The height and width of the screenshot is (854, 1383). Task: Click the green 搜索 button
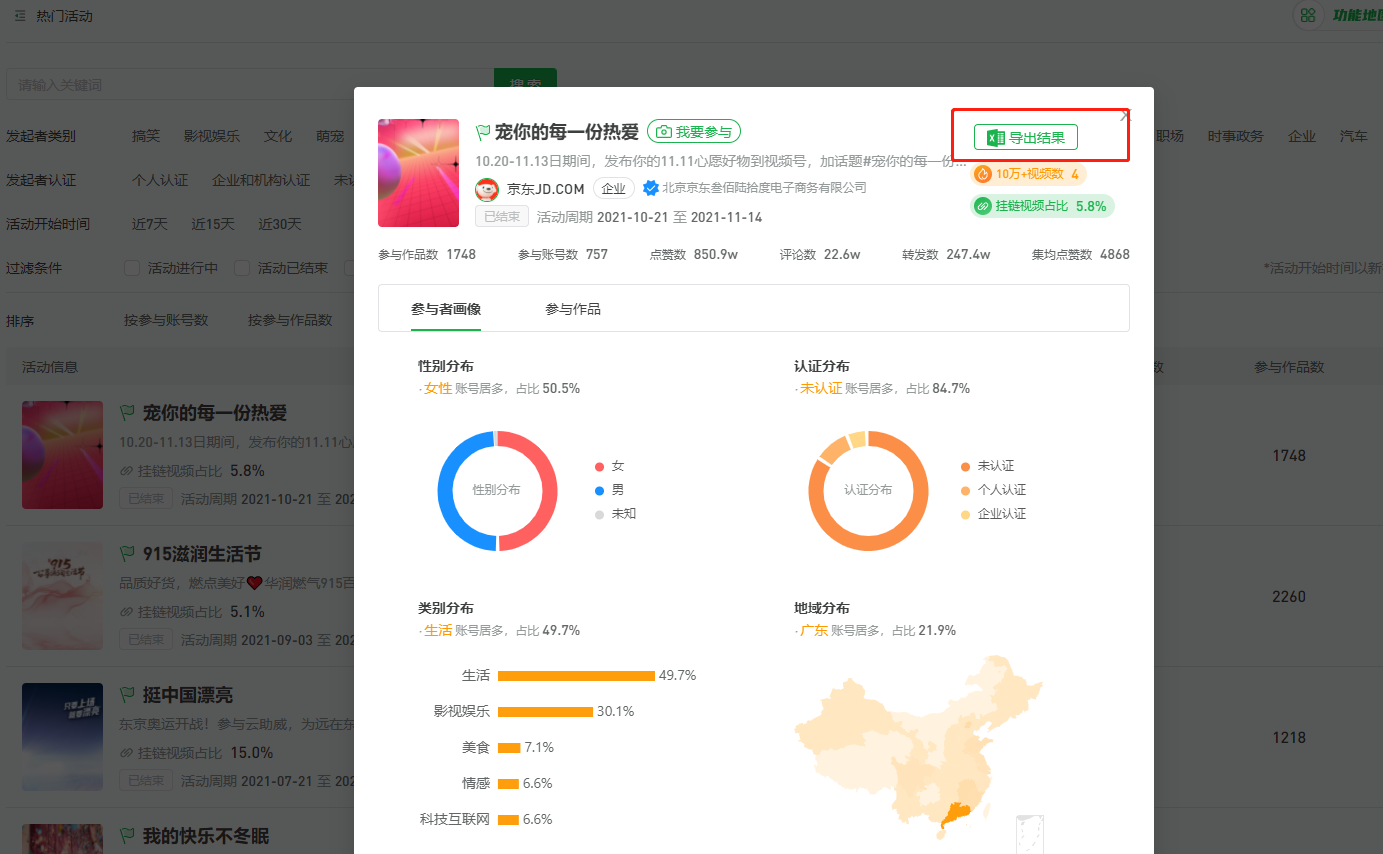point(525,85)
